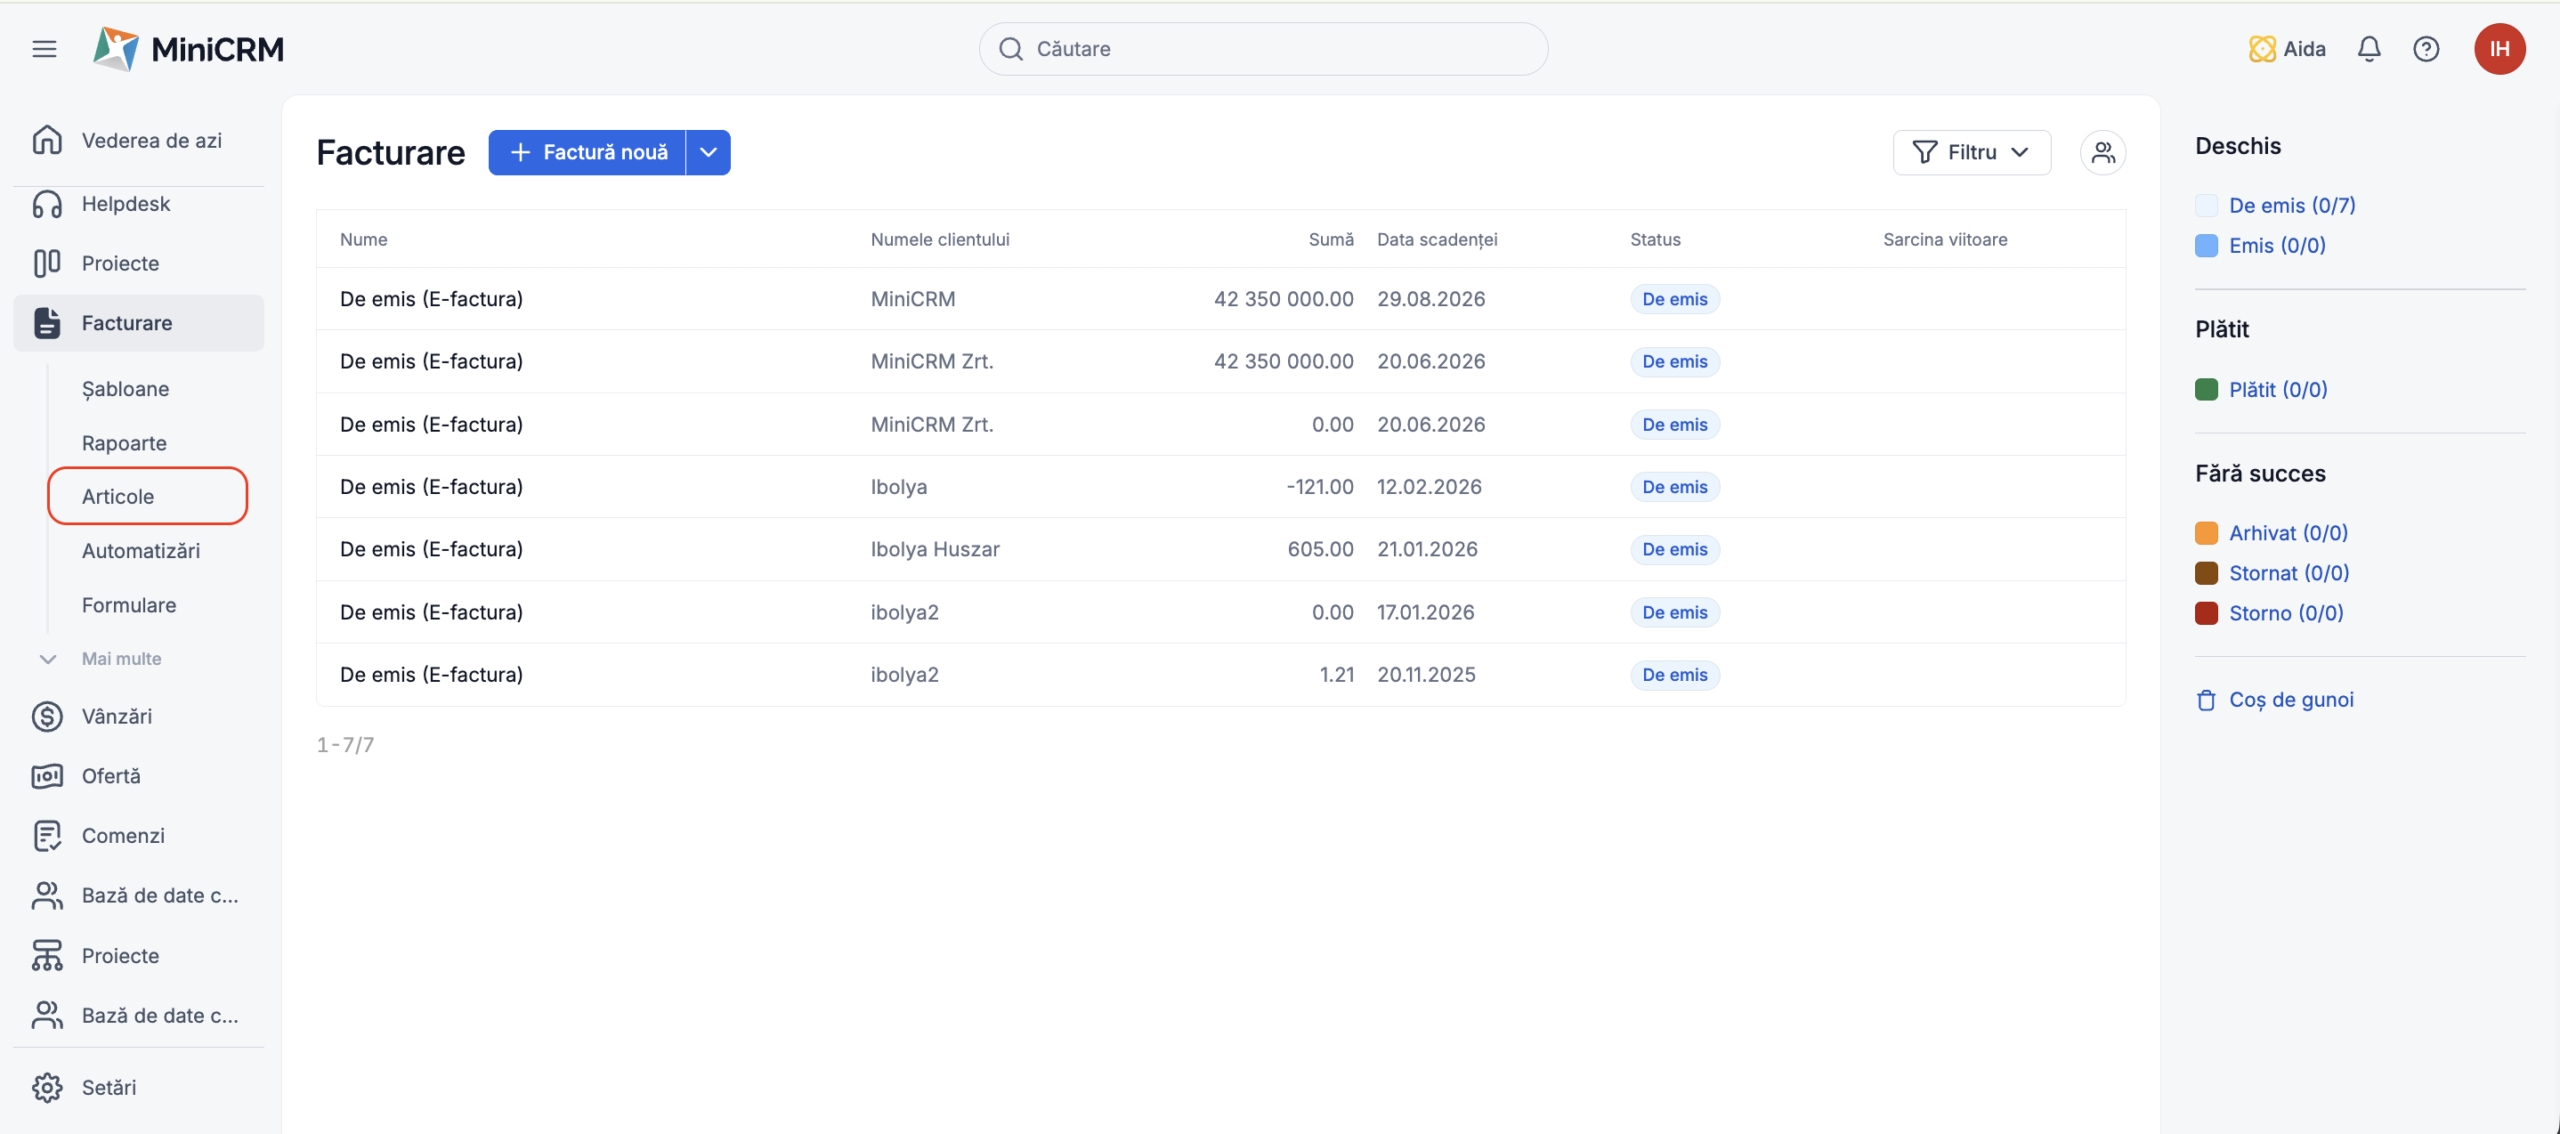Sort by Data scadenței column header
The height and width of the screenshot is (1134, 2560).
tap(1437, 239)
